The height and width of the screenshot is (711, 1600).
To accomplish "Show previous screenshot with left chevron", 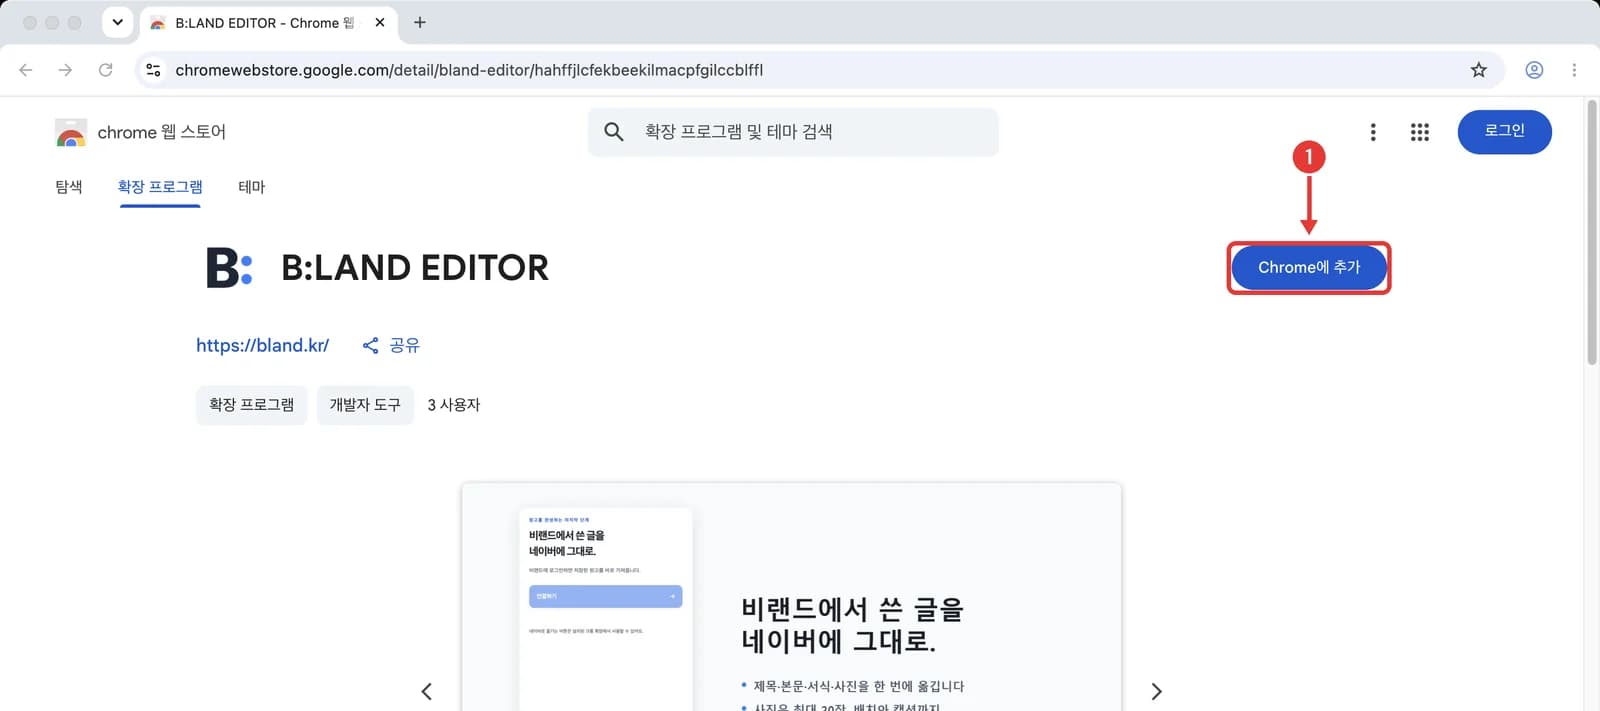I will (427, 691).
